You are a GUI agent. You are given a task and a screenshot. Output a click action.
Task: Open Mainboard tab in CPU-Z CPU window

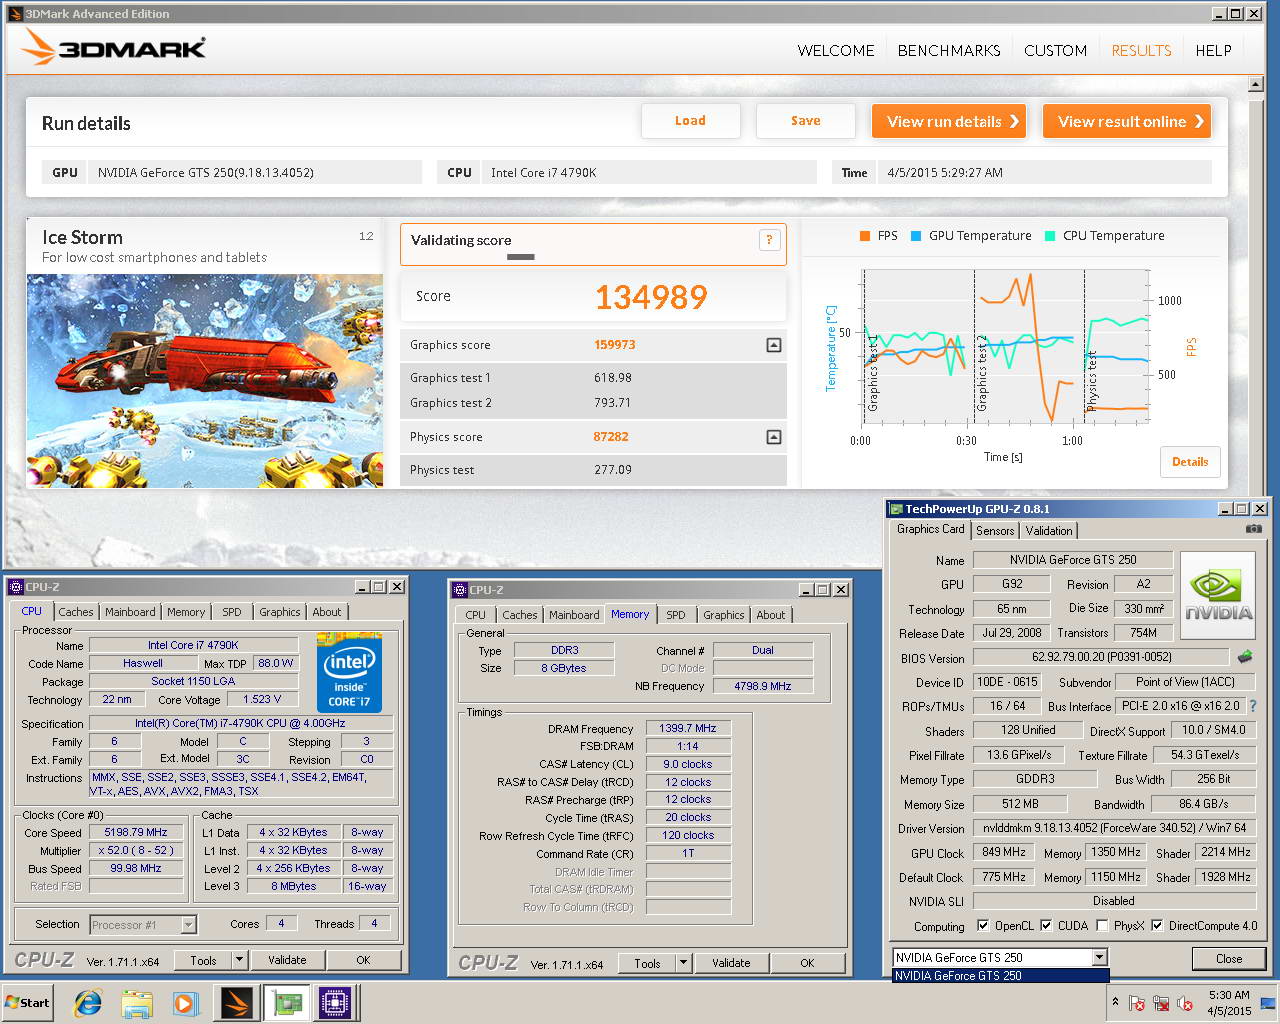[x=130, y=612]
